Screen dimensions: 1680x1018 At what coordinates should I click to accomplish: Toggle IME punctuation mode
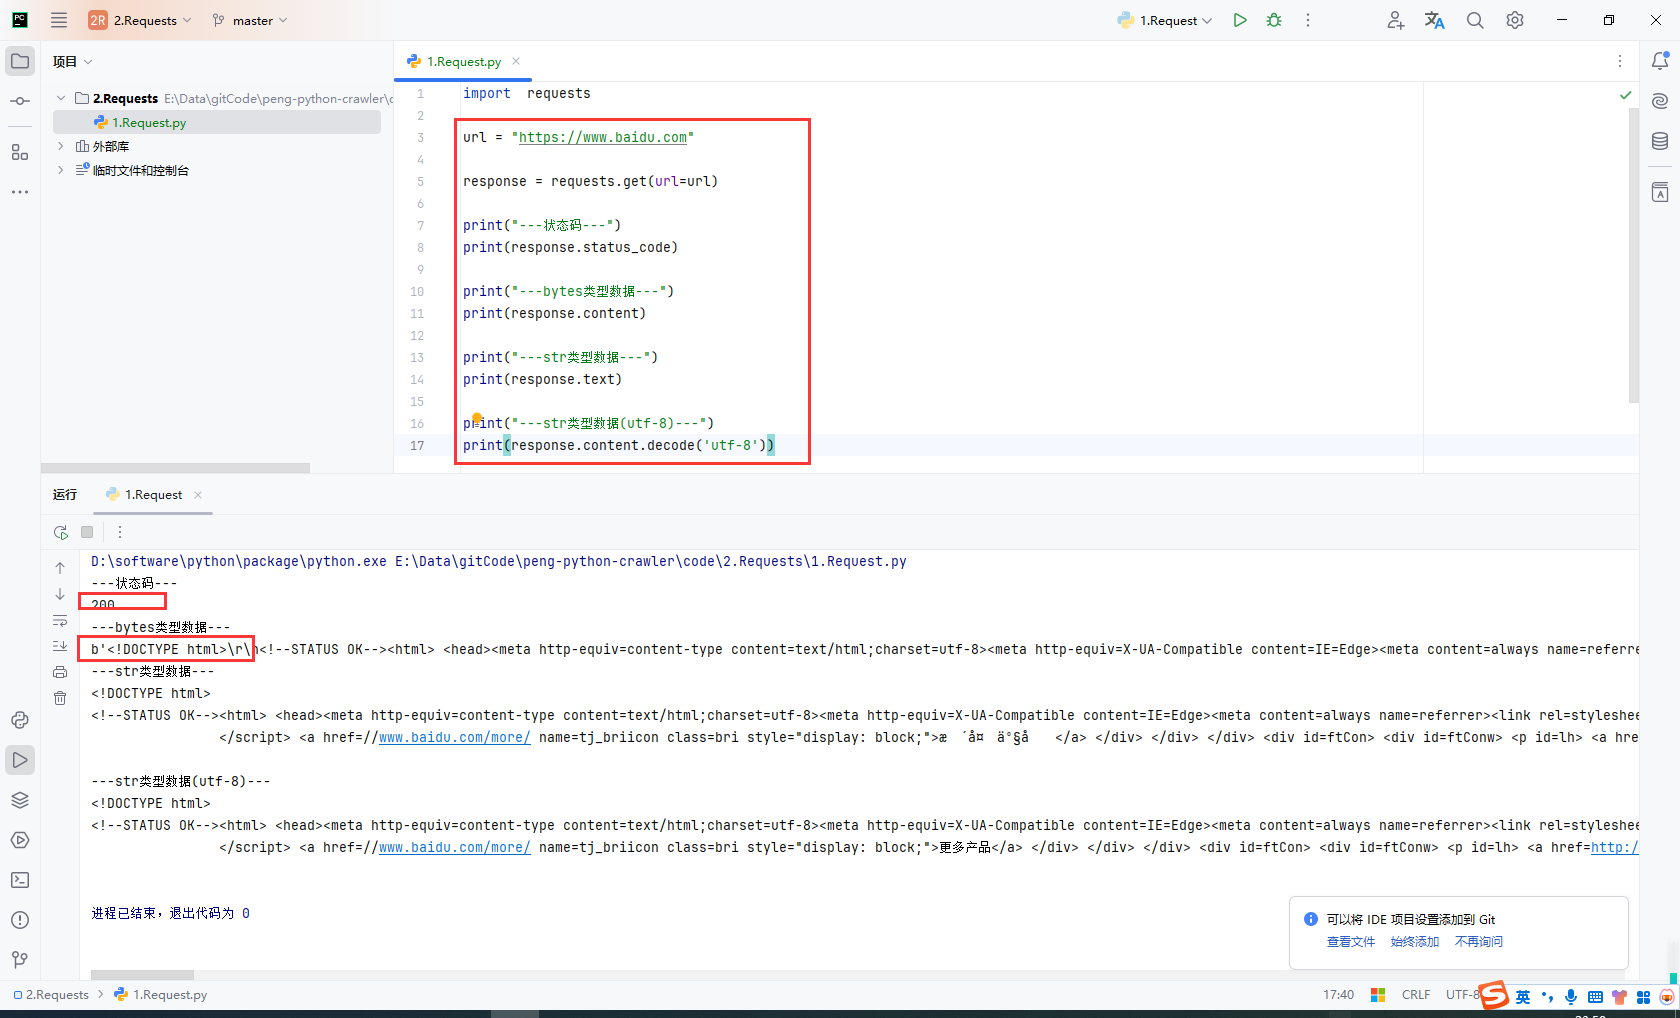point(1547,996)
